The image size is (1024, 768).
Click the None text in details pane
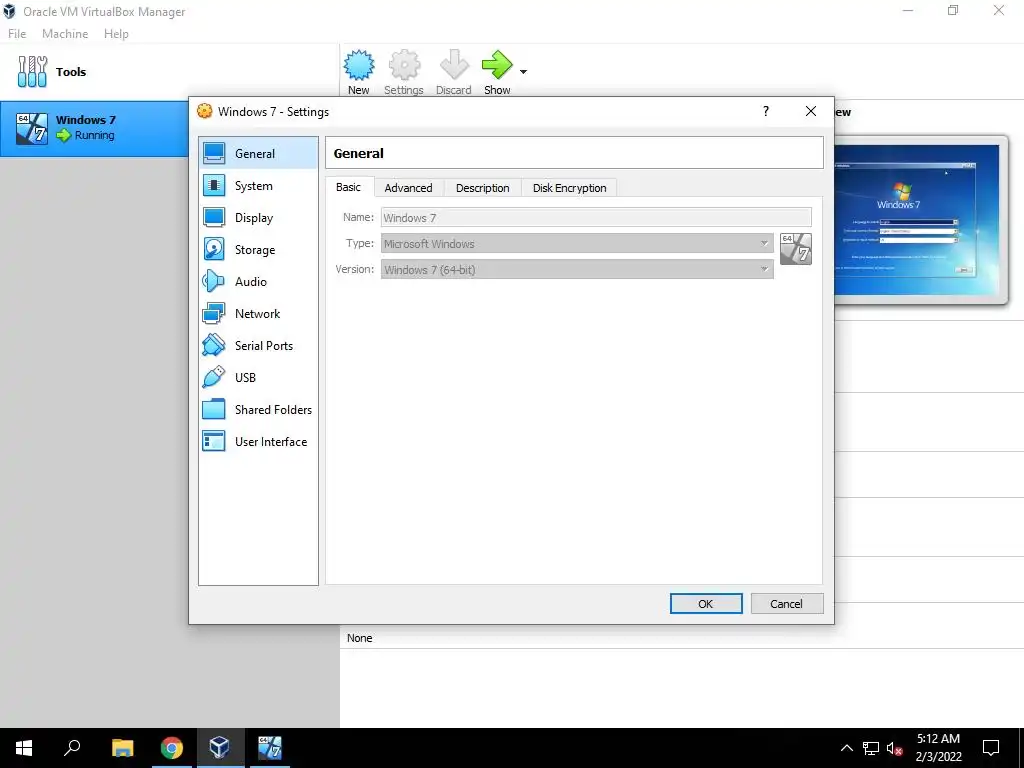point(359,638)
